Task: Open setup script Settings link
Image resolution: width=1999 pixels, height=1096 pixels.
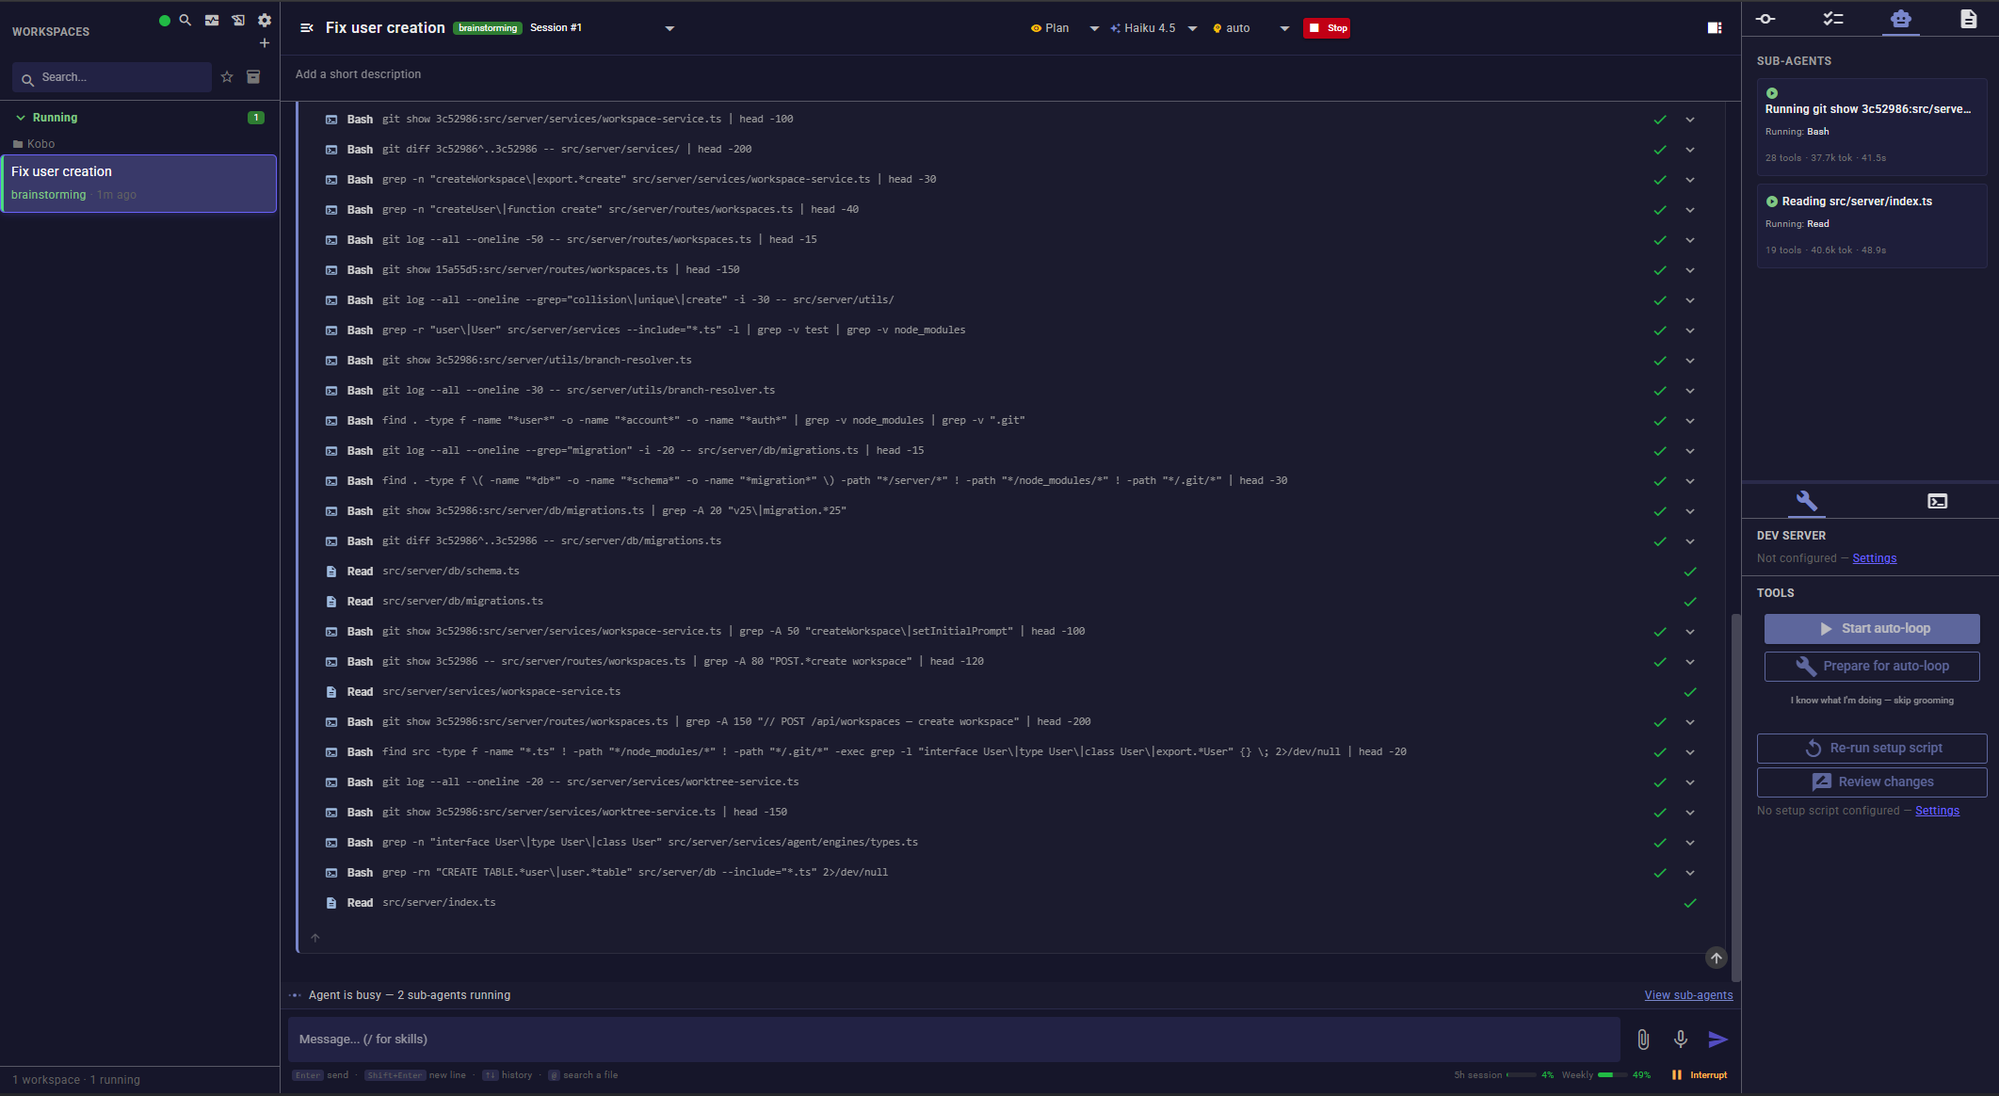Action: (1937, 811)
